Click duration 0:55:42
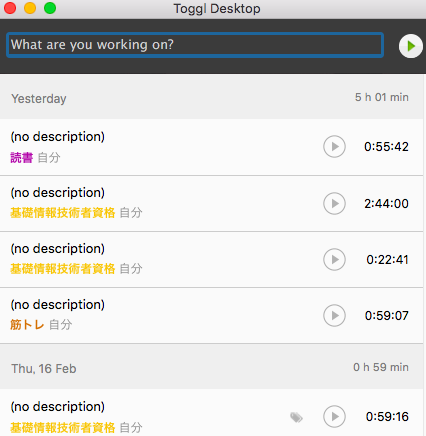 [x=386, y=147]
